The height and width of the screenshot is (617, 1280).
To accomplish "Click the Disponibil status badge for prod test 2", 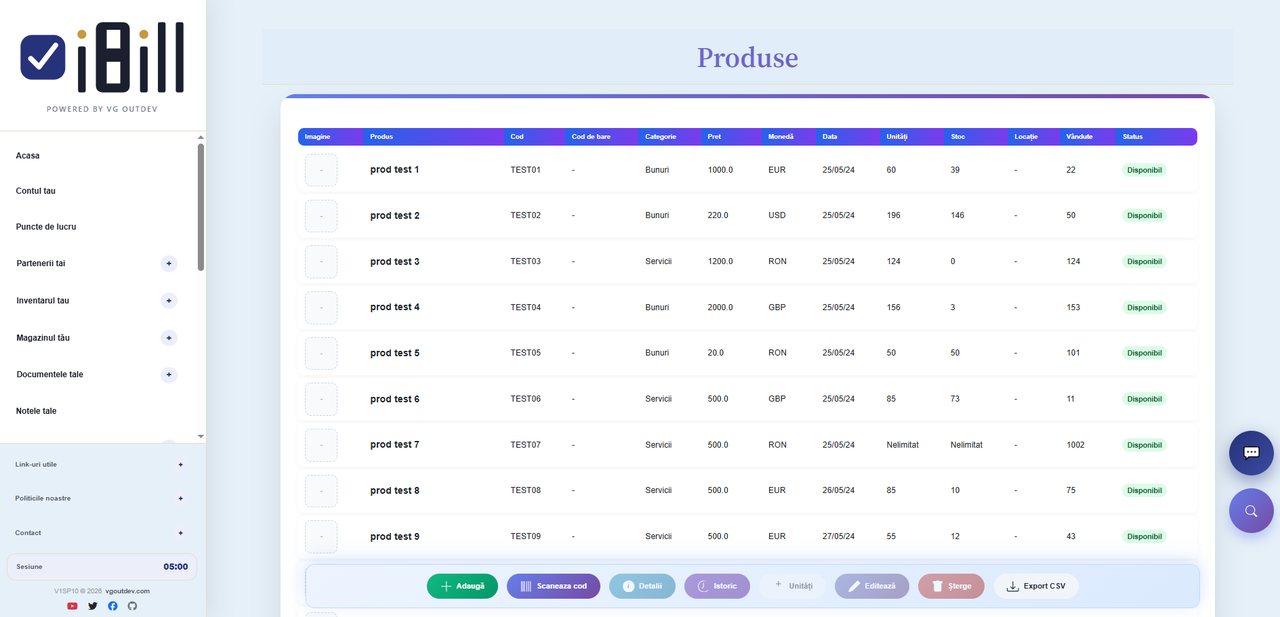I will [1144, 216].
